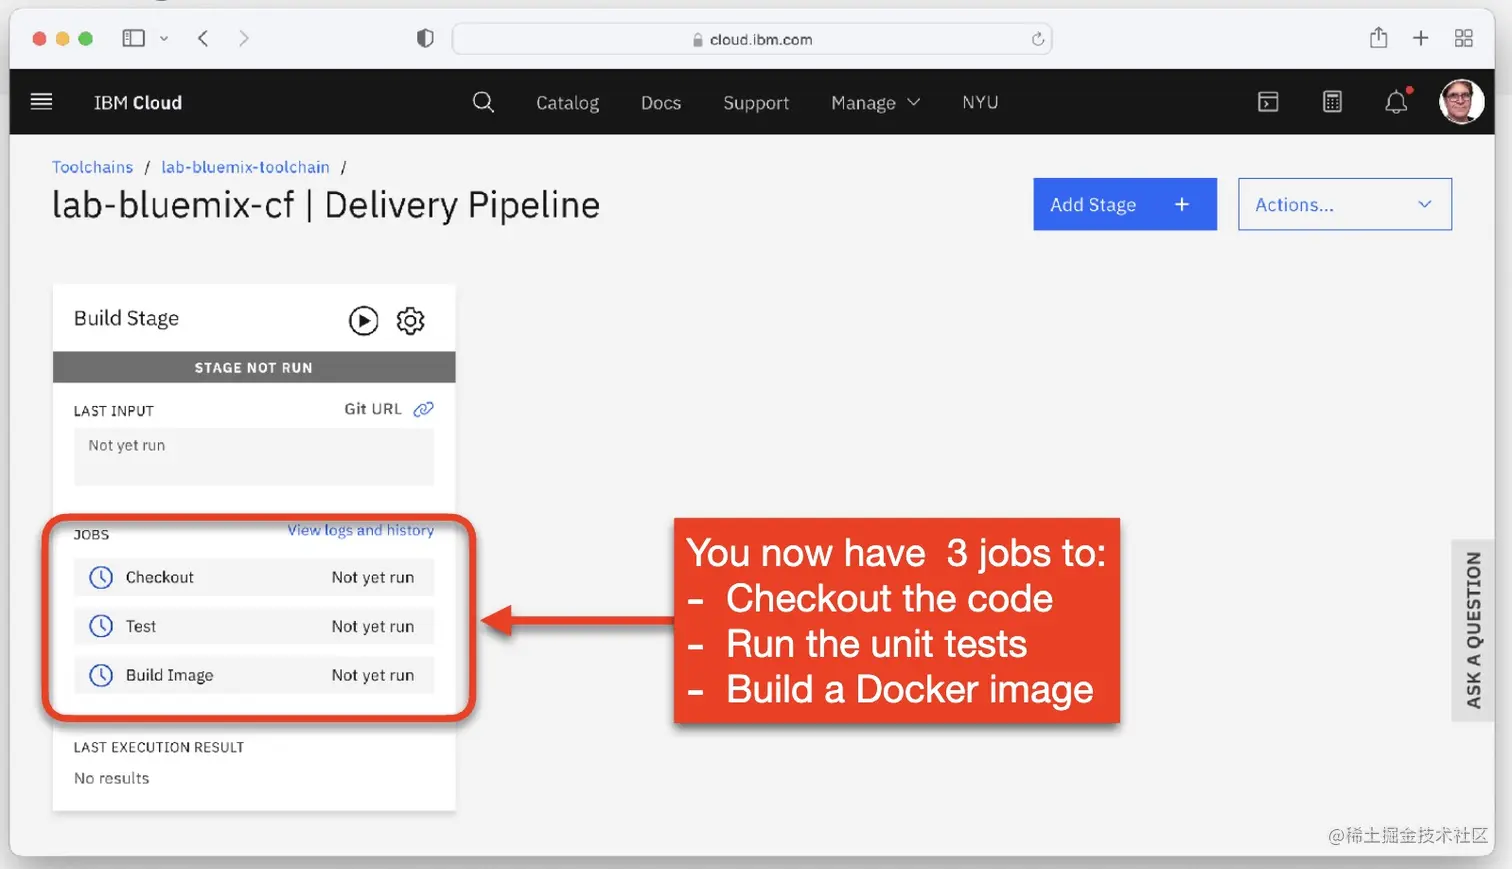
Task: Open the IBM Cloud Shell icon
Action: [x=1268, y=102]
